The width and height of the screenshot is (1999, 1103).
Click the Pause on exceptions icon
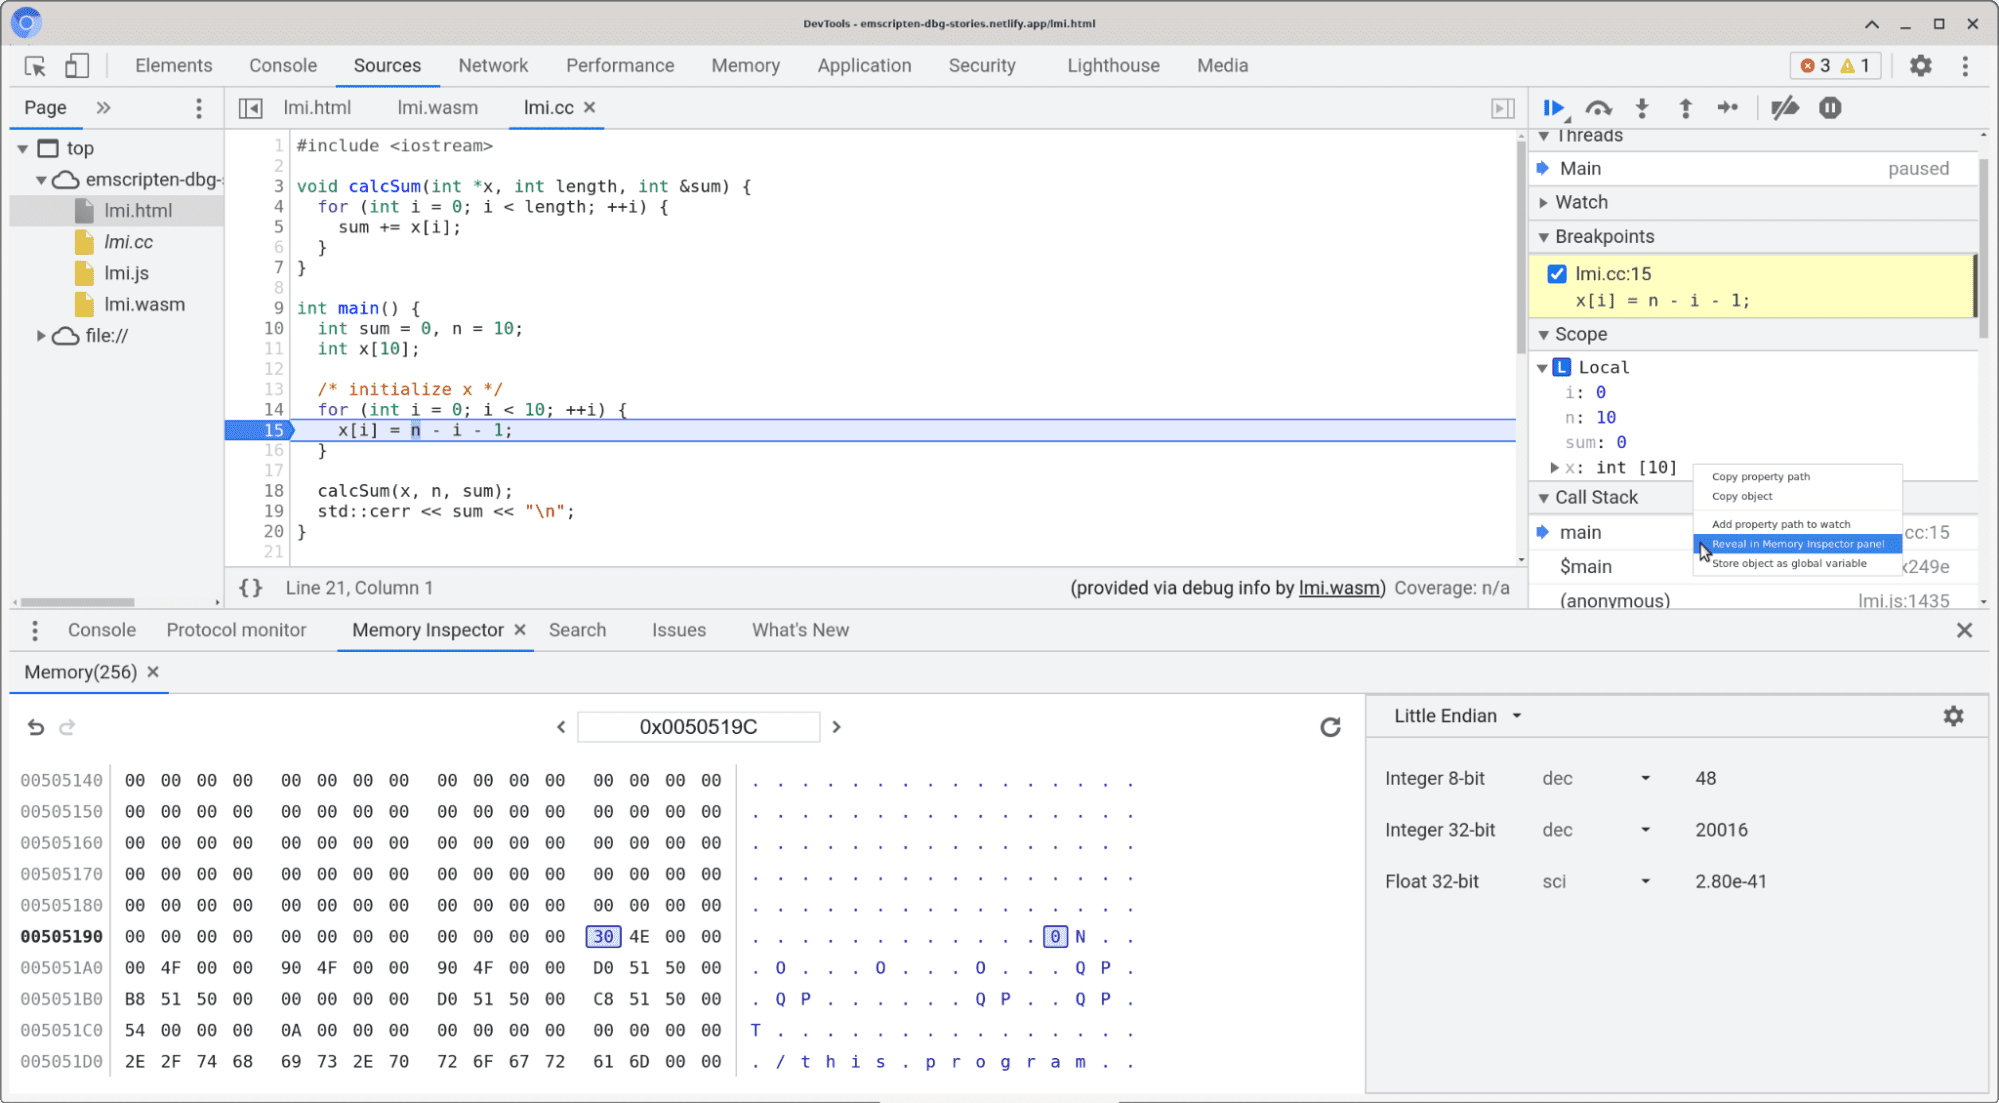(x=1832, y=107)
